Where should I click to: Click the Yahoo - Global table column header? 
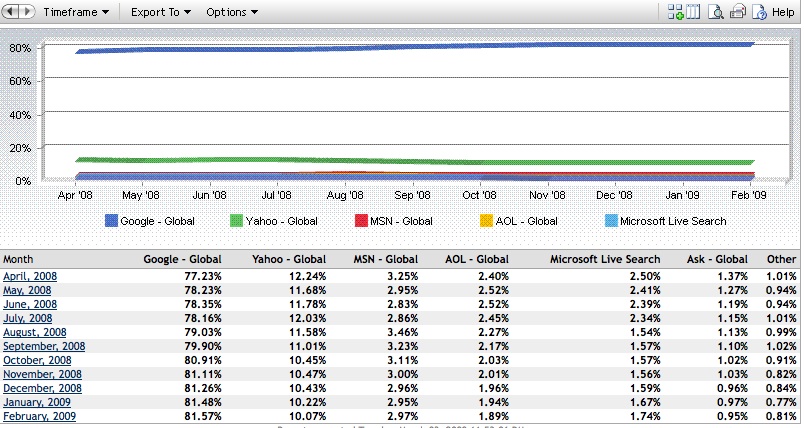[x=289, y=259]
